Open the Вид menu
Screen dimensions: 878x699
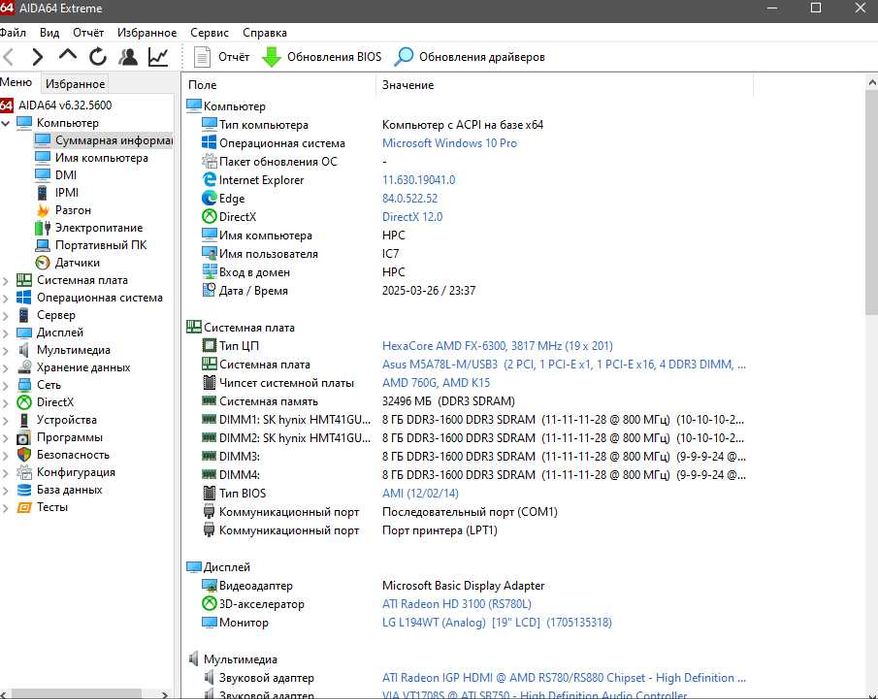49,32
